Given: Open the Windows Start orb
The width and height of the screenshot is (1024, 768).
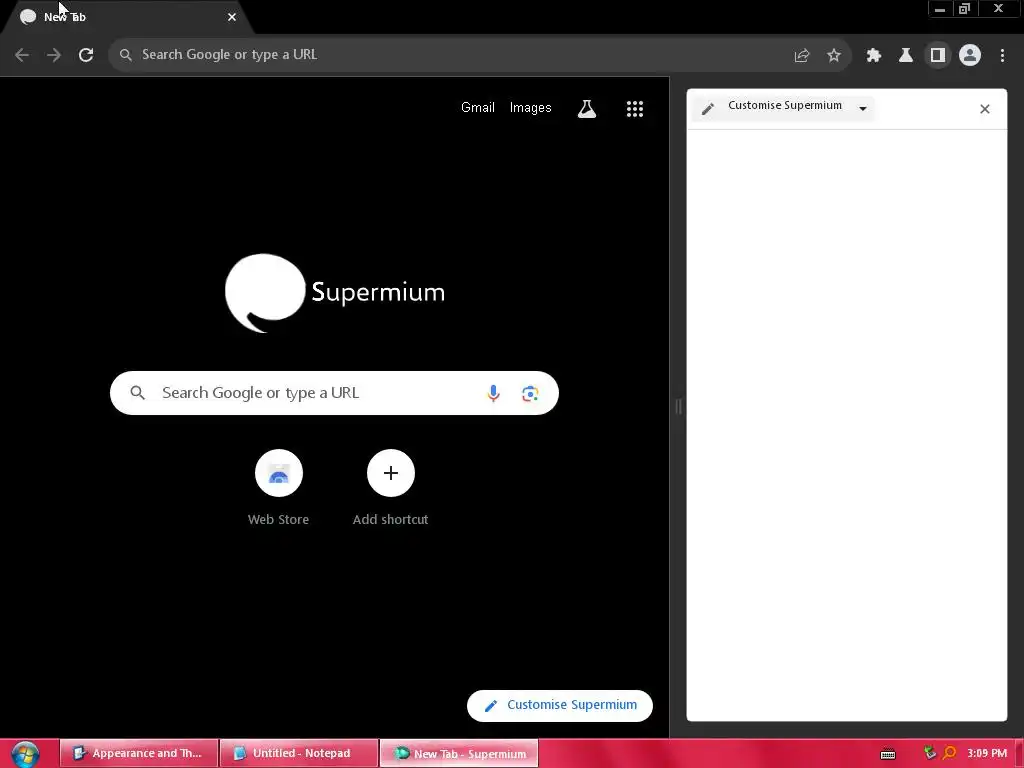Looking at the screenshot, I should [x=25, y=754].
